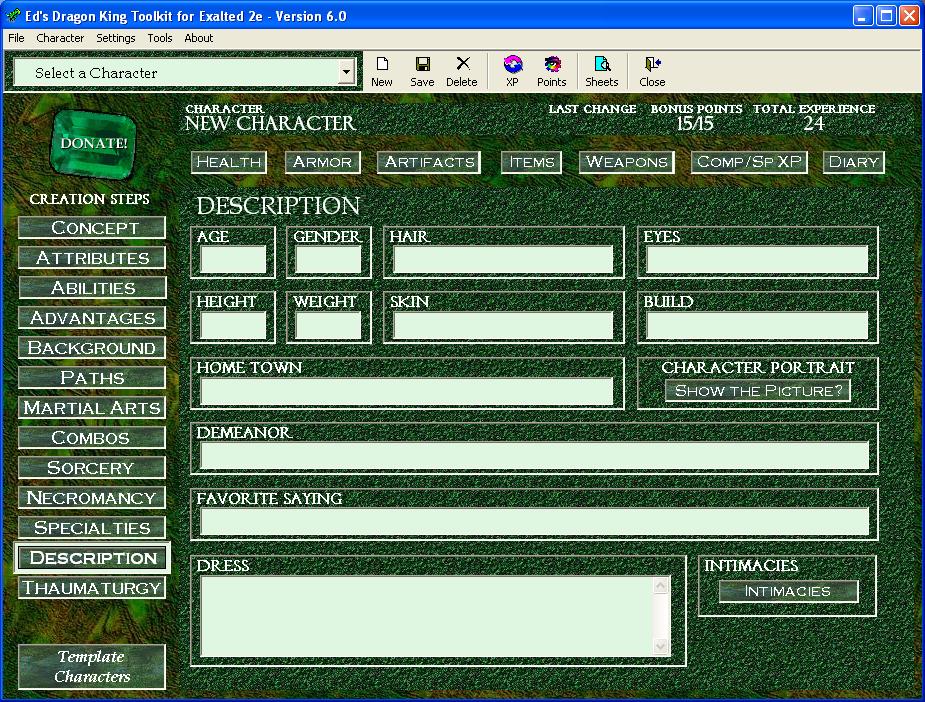Viewport: 925px width, 702px height.
Task: Open the File menu
Action: tap(16, 38)
